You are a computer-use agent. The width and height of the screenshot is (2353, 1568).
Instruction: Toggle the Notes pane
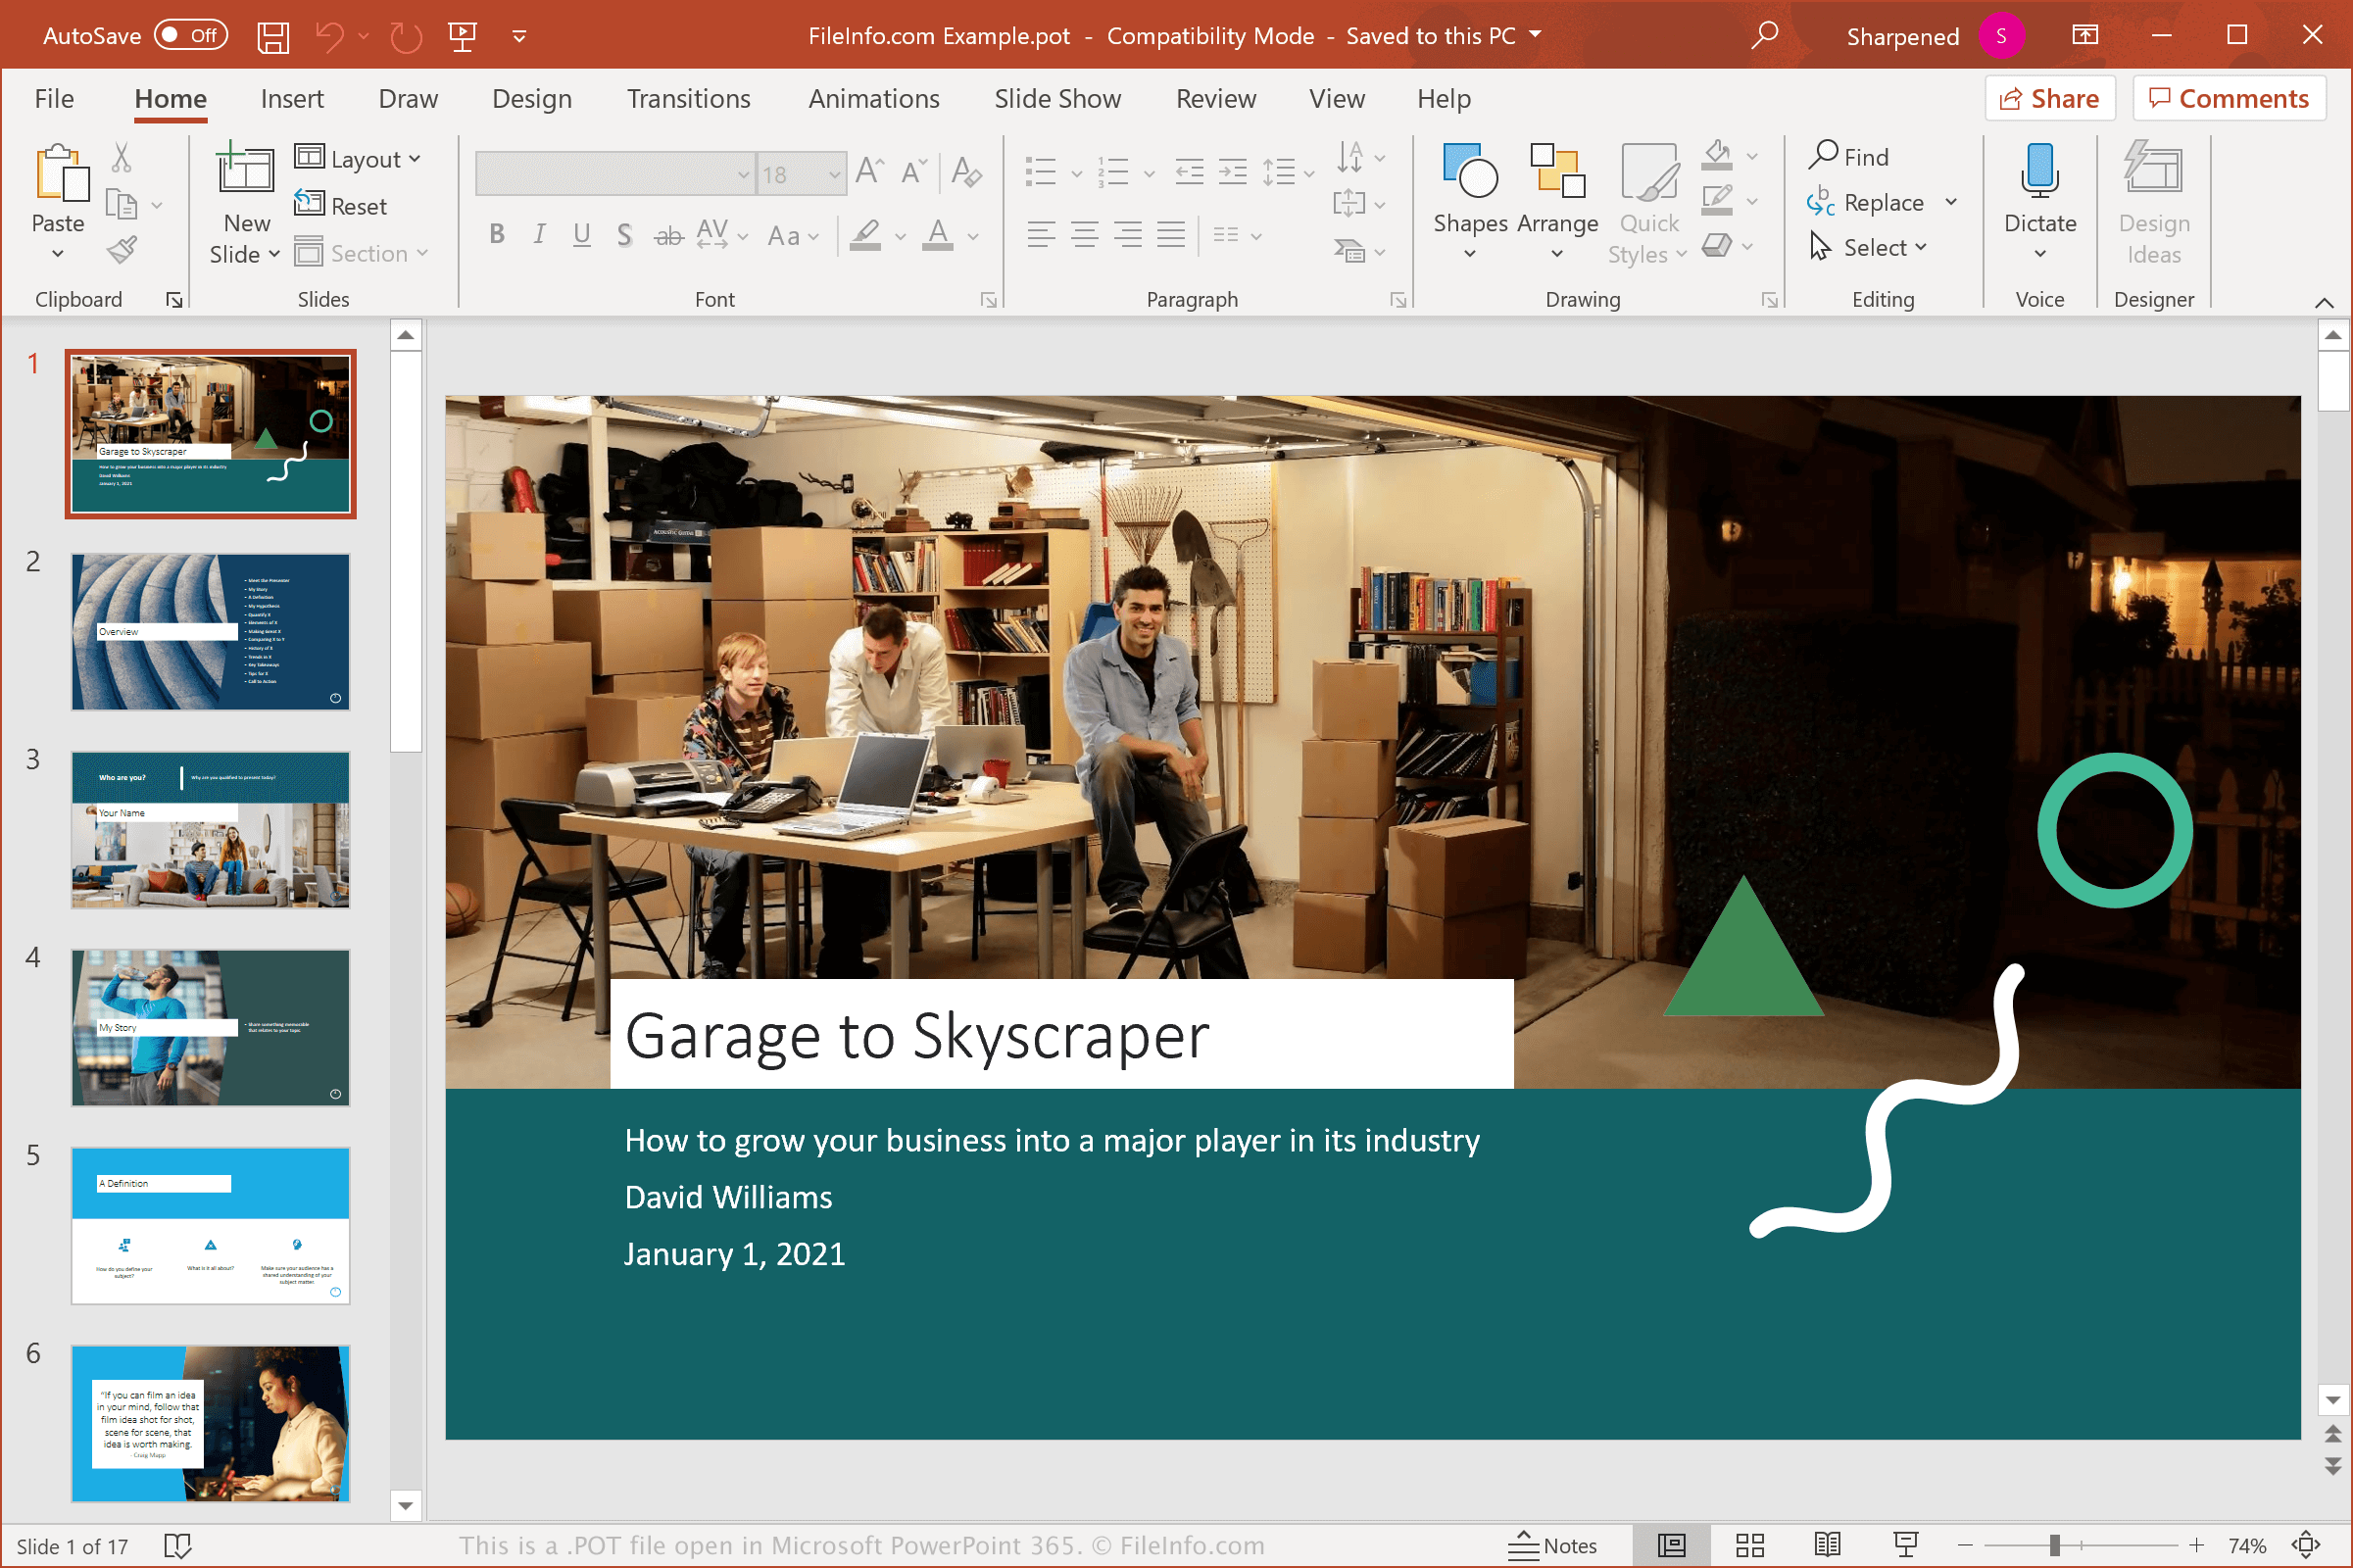1552,1545
